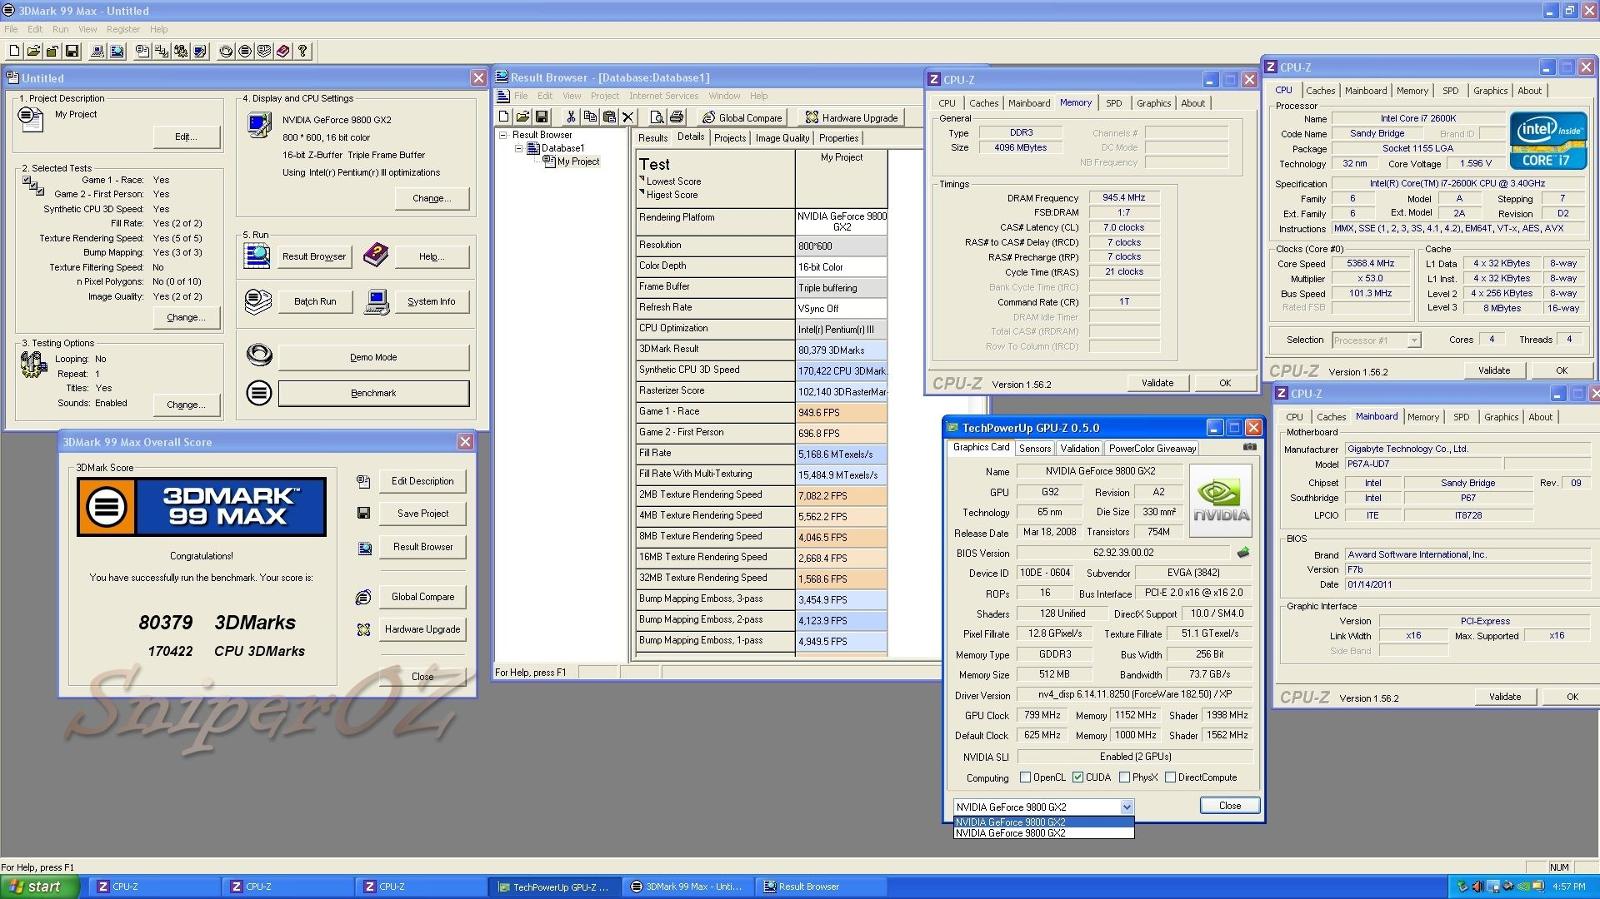The image size is (1600, 899).
Task: Open the Register menu in 3DMark 99 Max
Action: click(123, 29)
